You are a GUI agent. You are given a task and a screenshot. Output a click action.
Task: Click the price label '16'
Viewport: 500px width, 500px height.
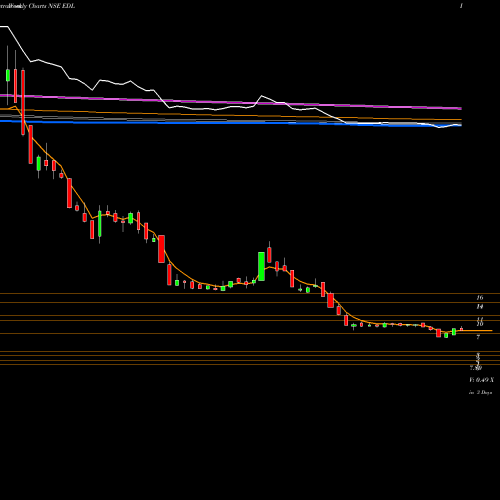point(480,298)
